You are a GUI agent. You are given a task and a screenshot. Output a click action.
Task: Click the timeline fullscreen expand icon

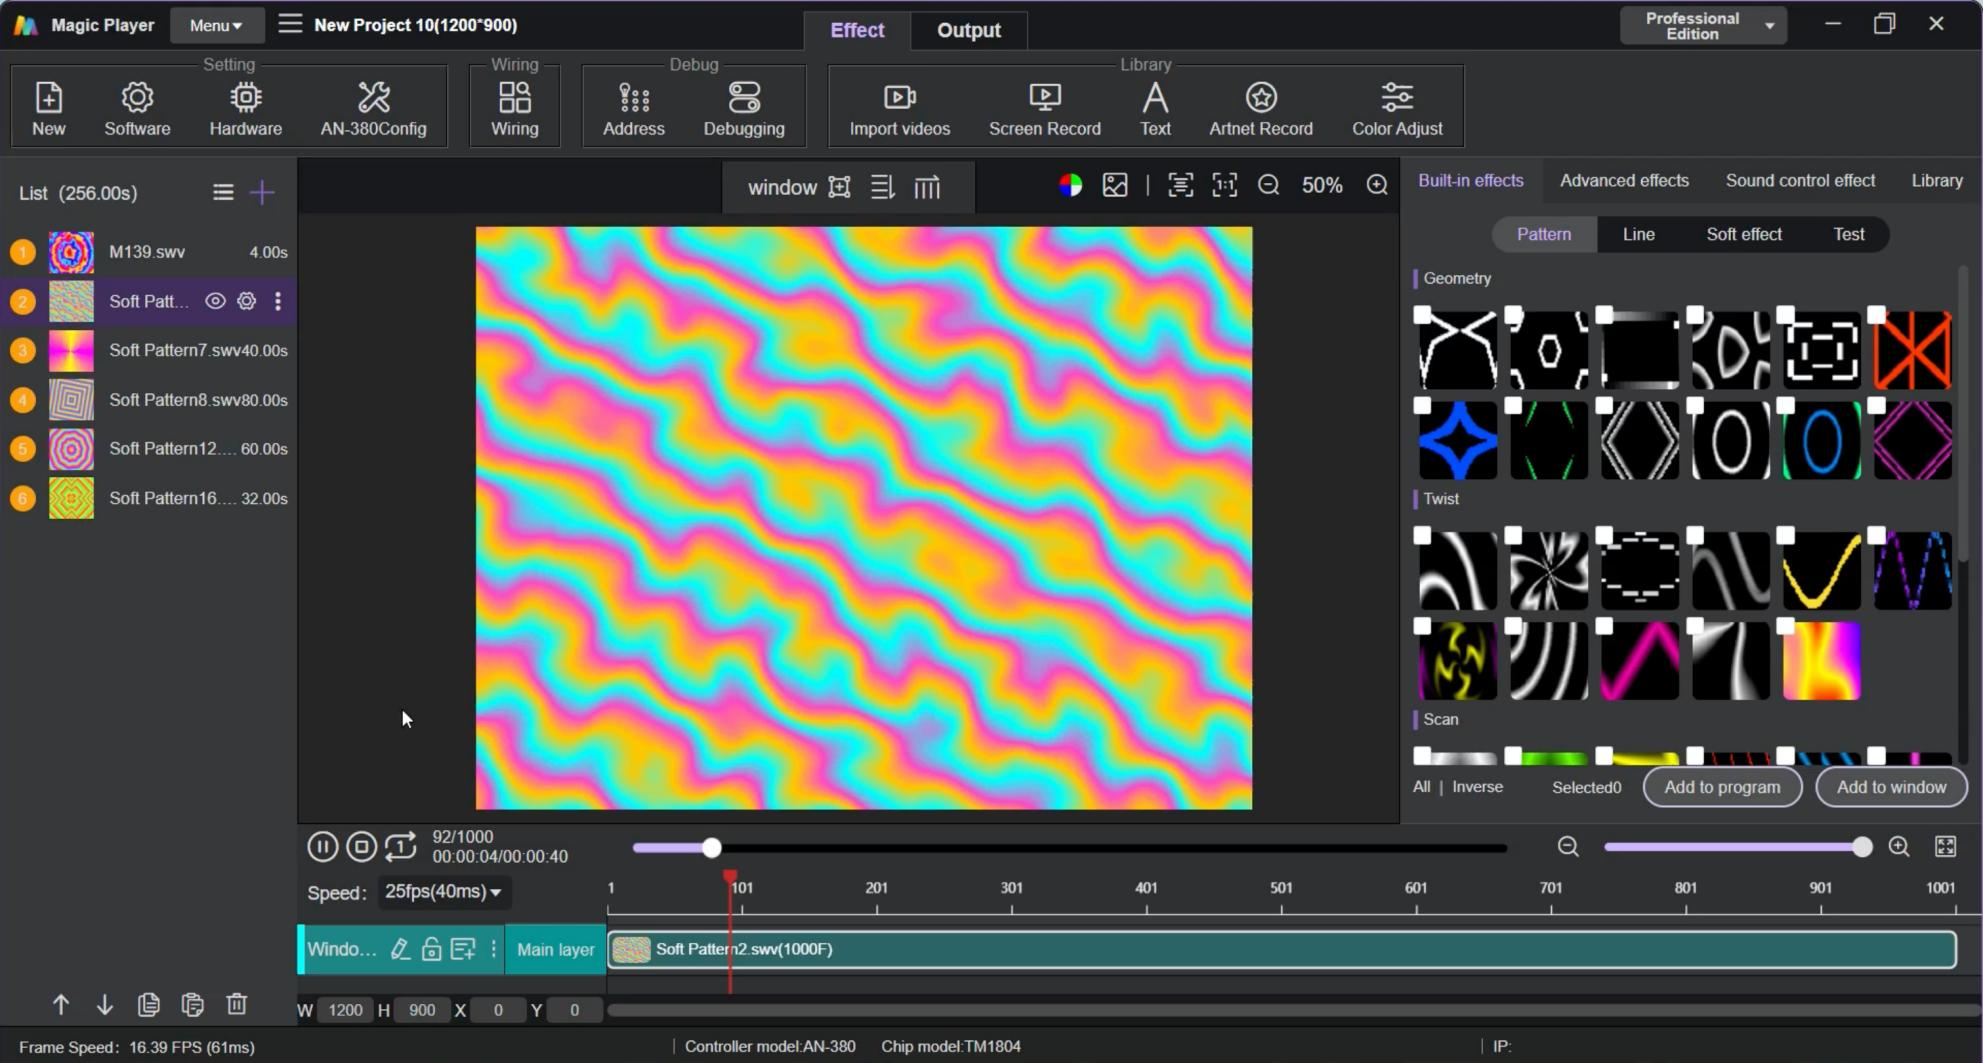[x=1945, y=847]
